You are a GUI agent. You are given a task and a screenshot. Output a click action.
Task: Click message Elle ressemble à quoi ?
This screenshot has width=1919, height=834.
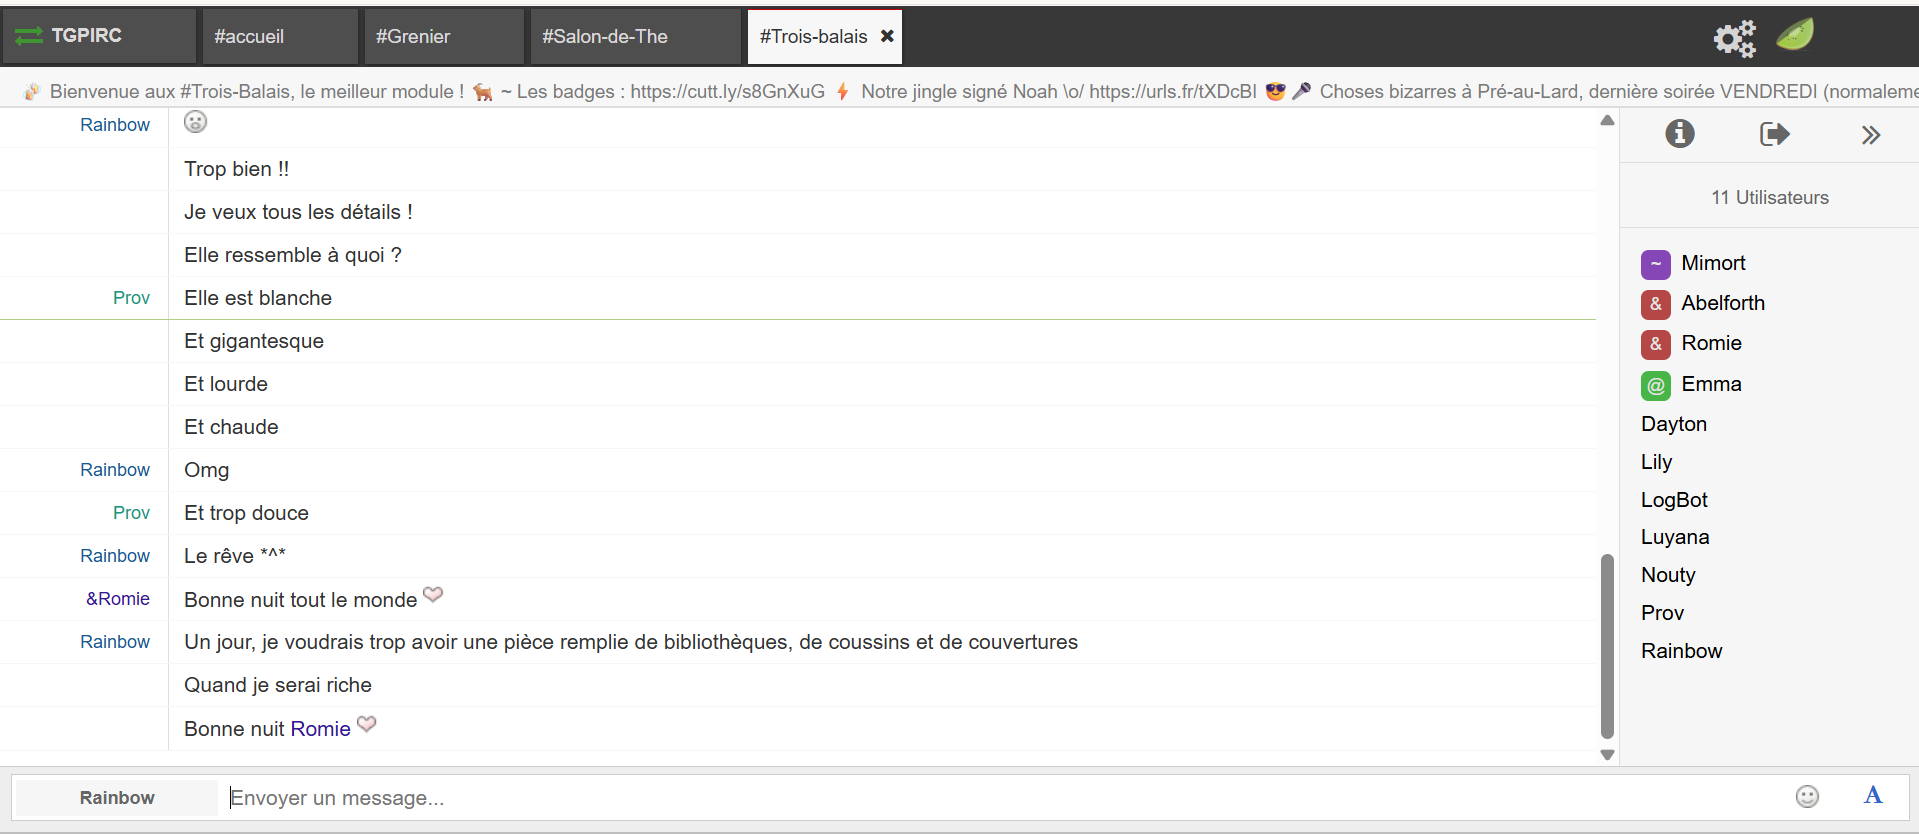293,255
